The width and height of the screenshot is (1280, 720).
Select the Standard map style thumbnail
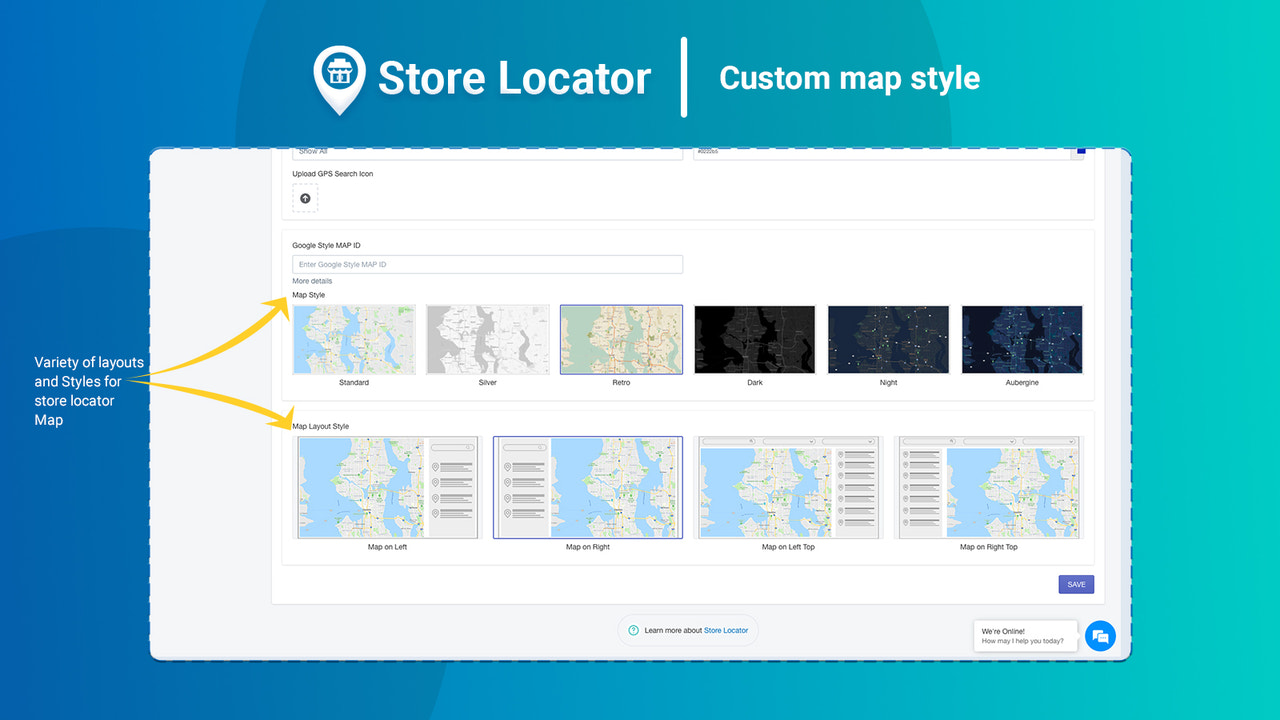tap(354, 339)
